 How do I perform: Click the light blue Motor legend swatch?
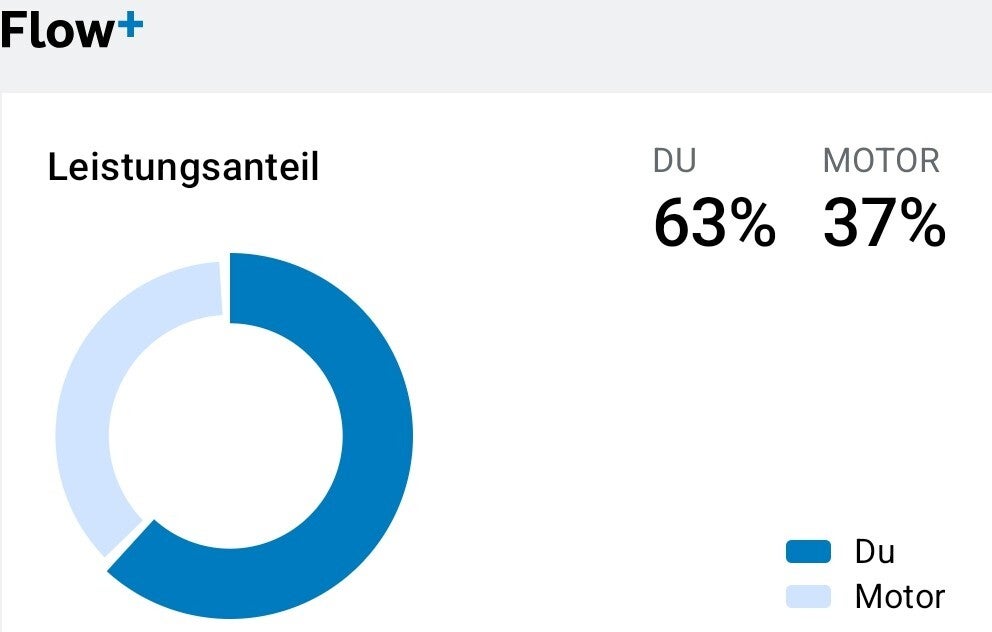pyautogui.click(x=808, y=597)
